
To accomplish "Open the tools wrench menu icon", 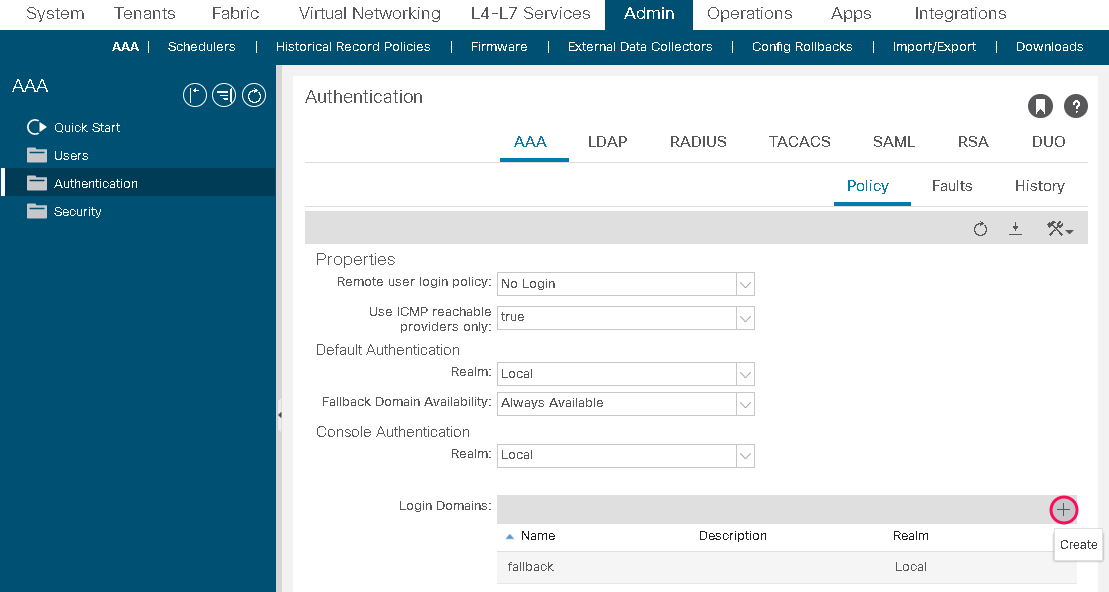I will tap(1059, 228).
